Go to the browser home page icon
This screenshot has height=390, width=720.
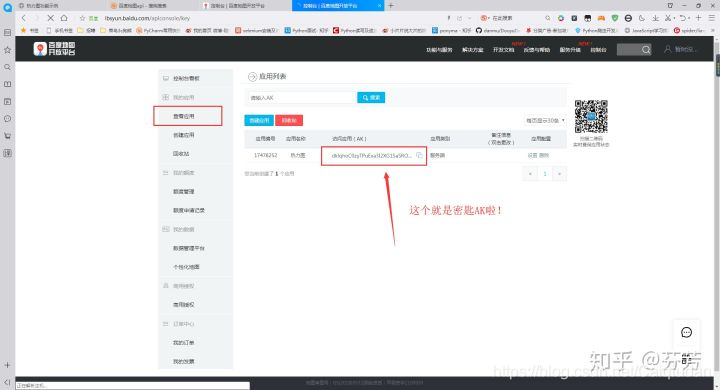(64, 18)
